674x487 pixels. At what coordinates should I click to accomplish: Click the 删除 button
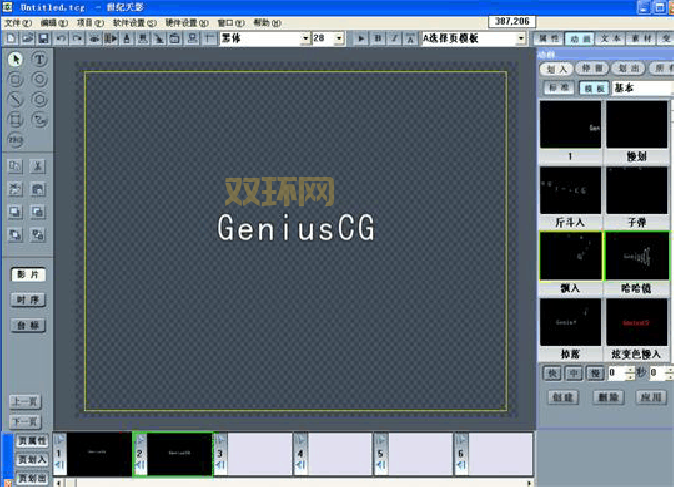(608, 397)
